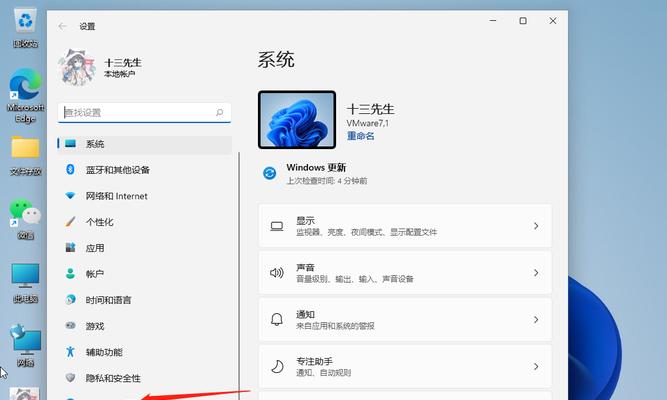Select 系统 in the sidebar

point(145,144)
